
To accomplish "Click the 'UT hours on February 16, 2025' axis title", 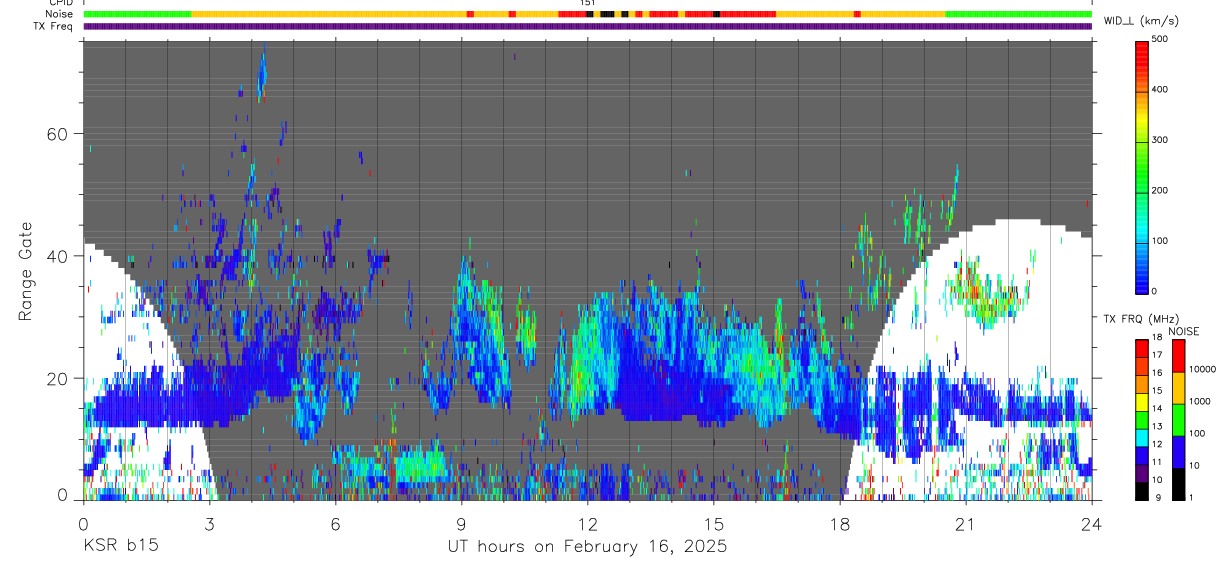I will point(587,547).
